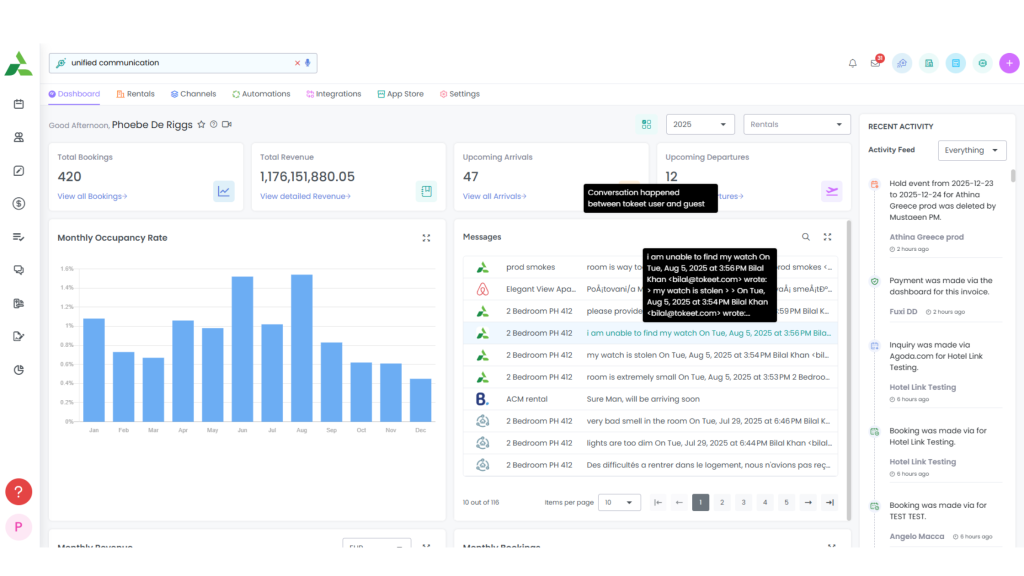Open the guests people icon in sidebar
This screenshot has width=1024, height=576.
(x=18, y=137)
